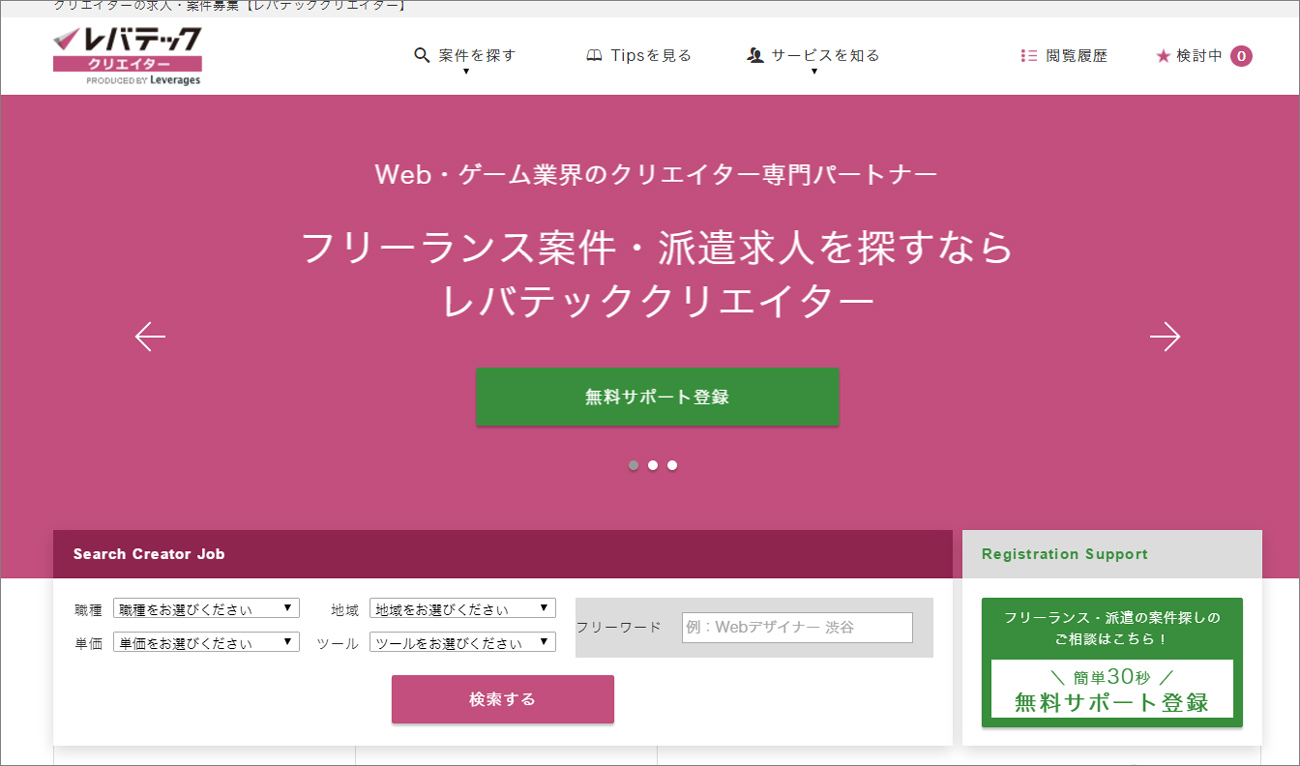Click the book icon beside Tipsを見る
Image resolution: width=1300 pixels, height=766 pixels.
coord(594,56)
